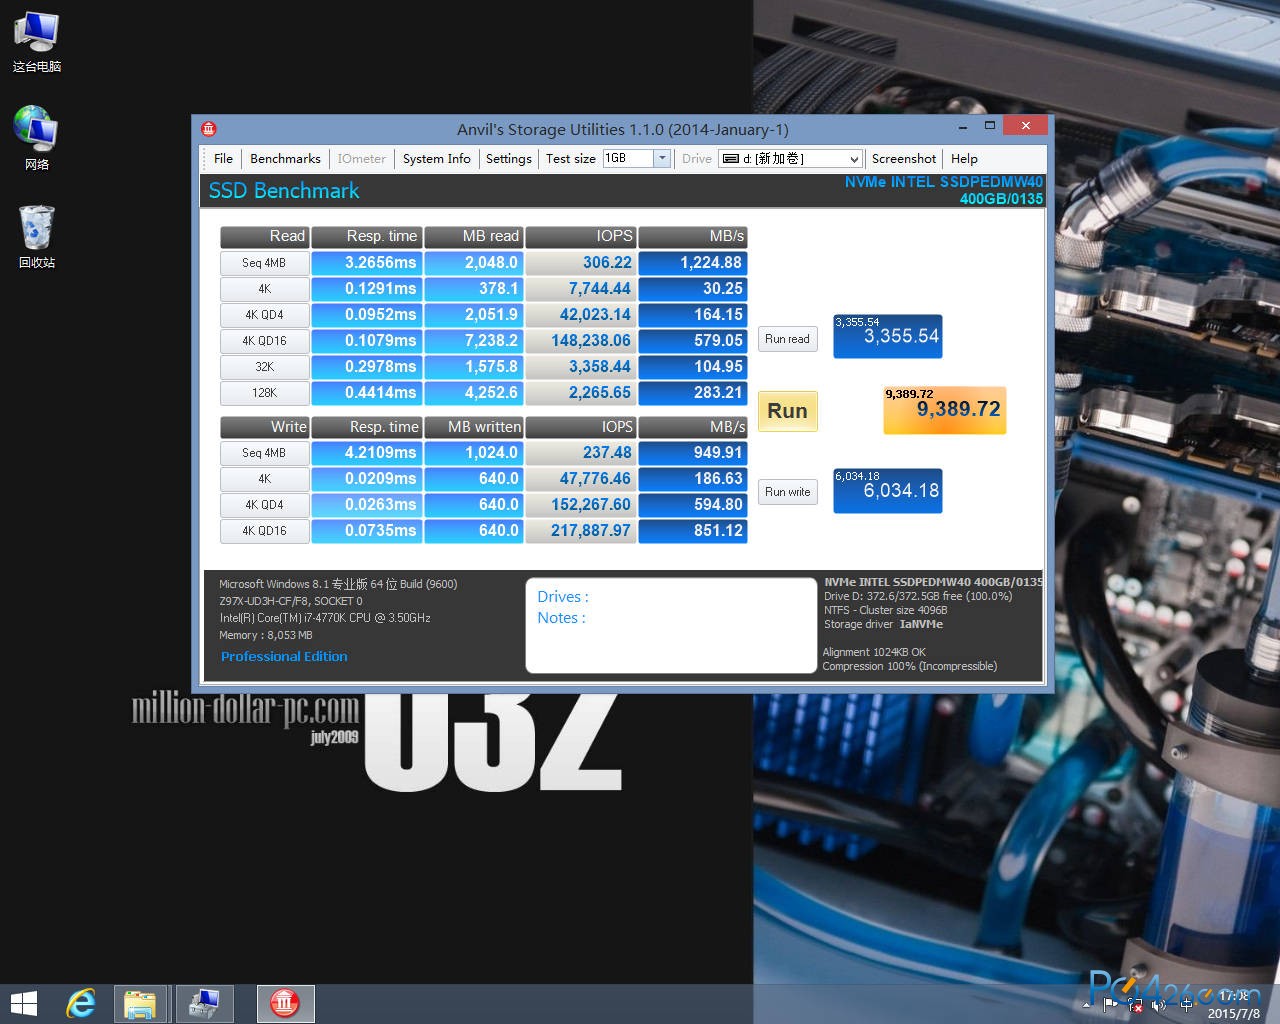1280x1024 pixels.
Task: Click the taskbar clock showing 2015/7/8
Action: 1233,1004
